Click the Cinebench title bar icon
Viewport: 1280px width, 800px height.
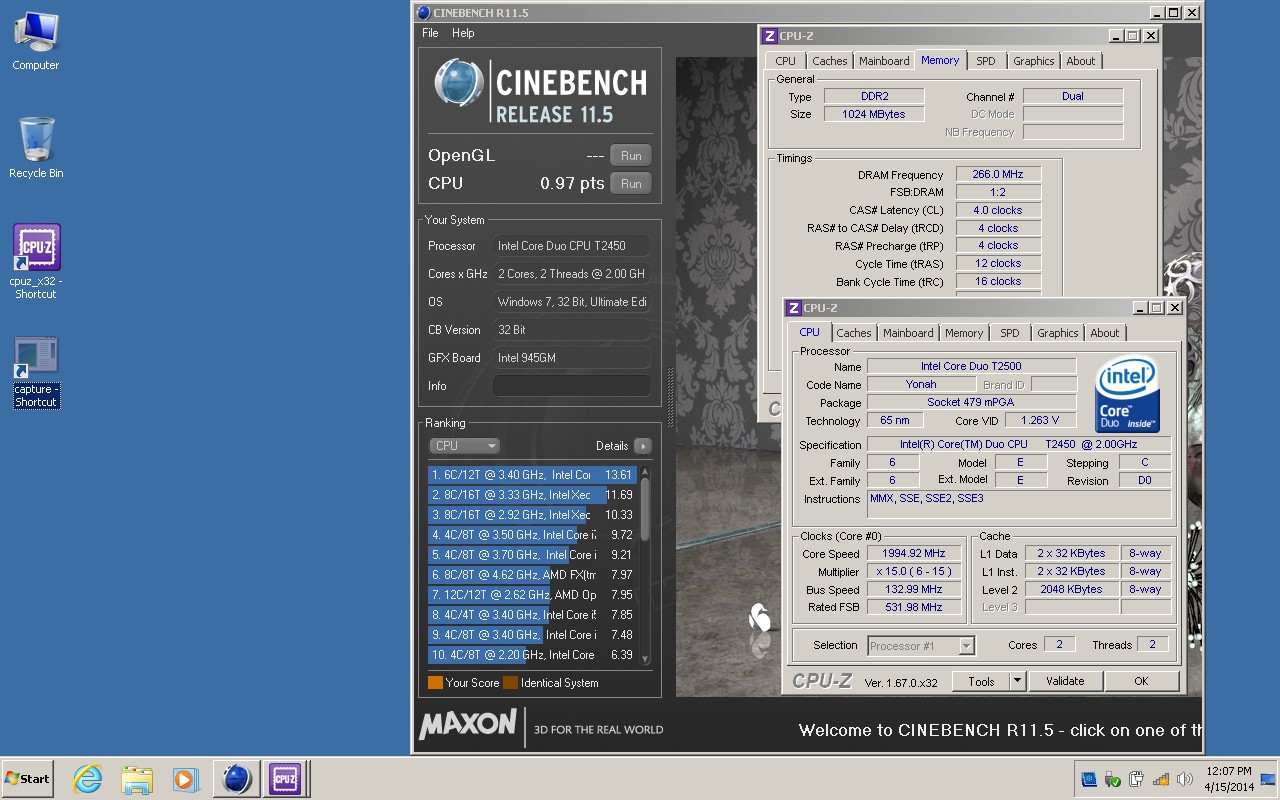coord(423,12)
